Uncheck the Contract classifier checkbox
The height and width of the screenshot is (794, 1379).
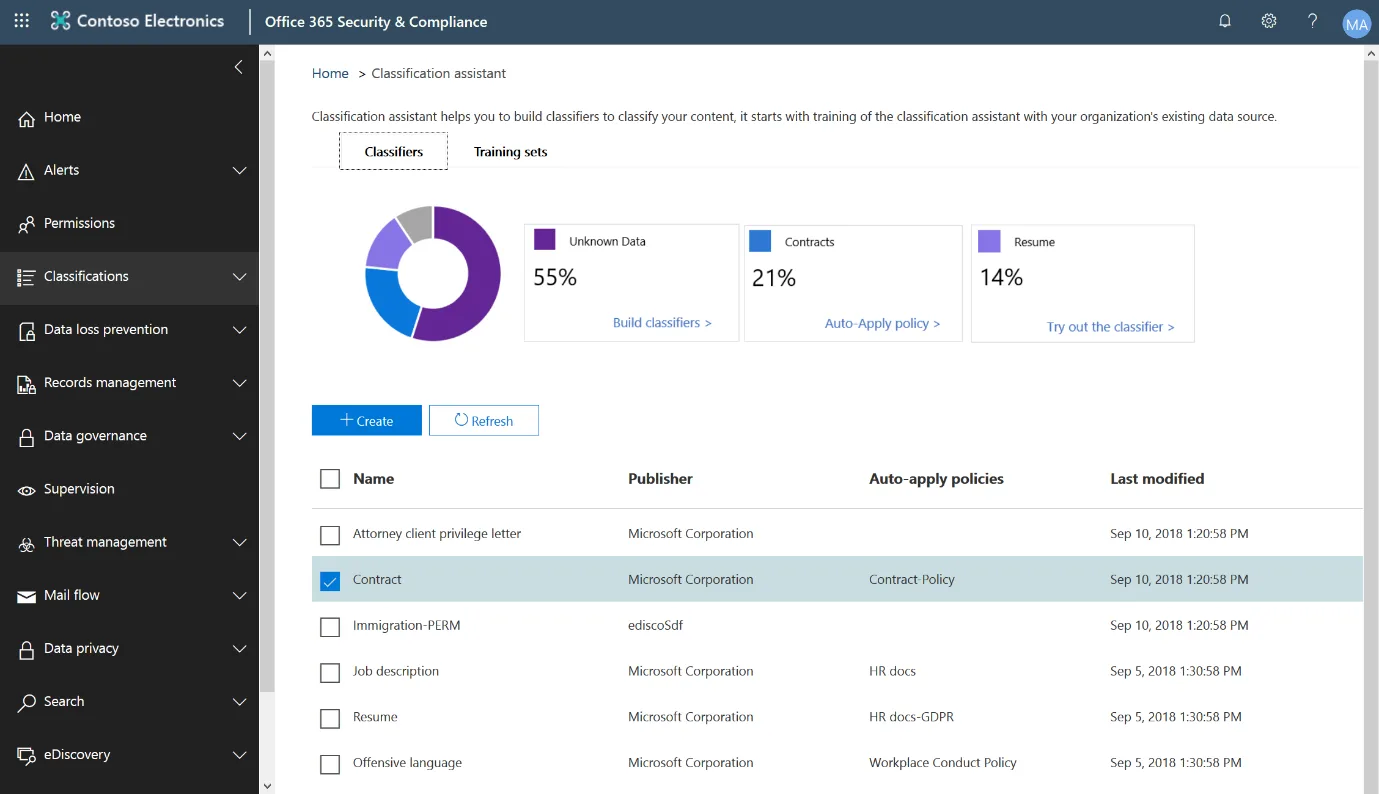pos(330,581)
